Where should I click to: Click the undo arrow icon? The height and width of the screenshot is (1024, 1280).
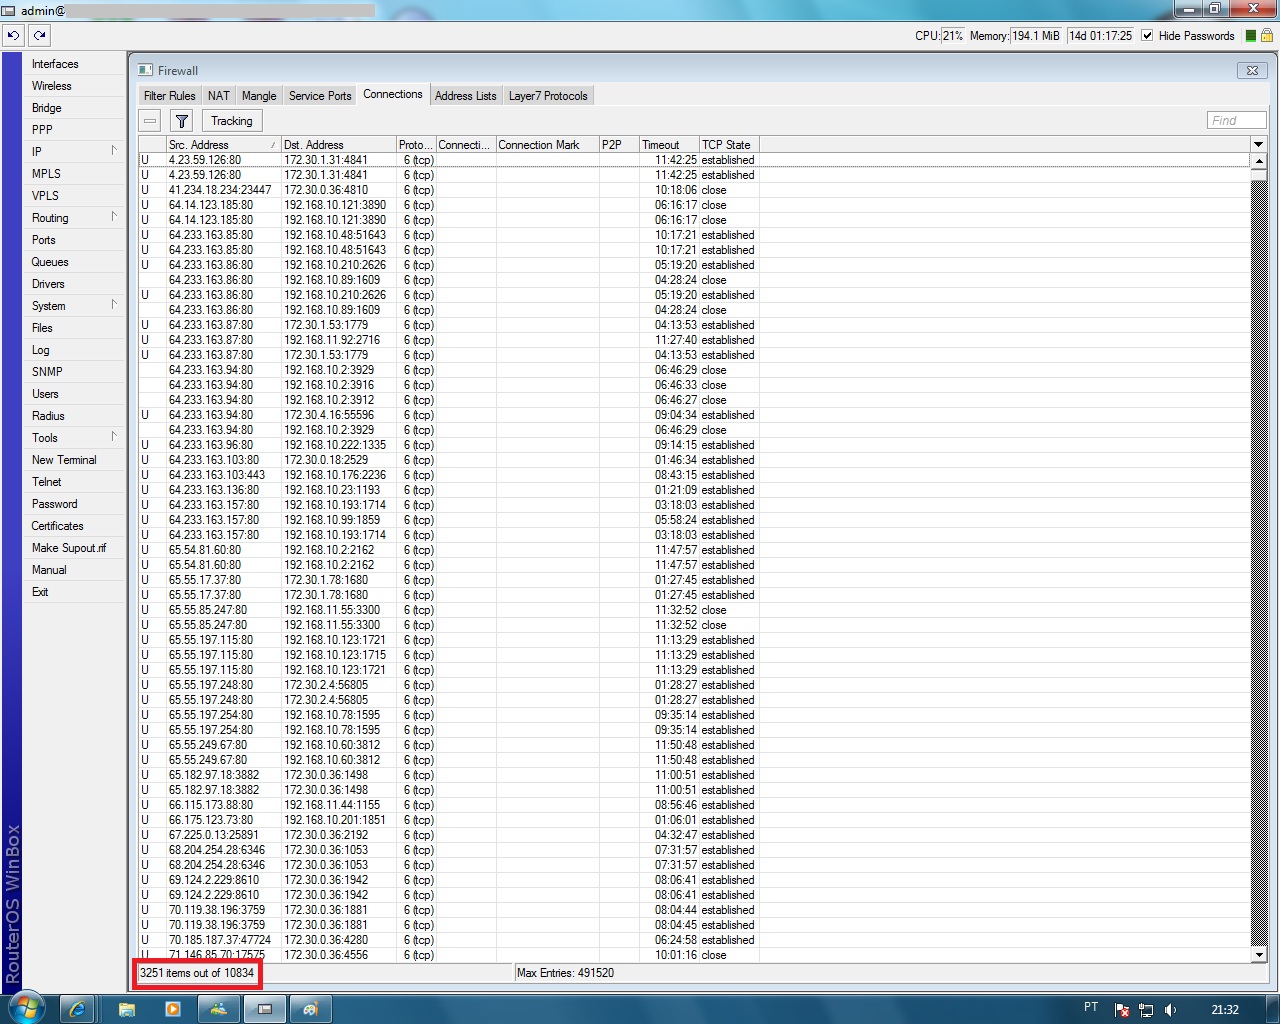coord(13,35)
